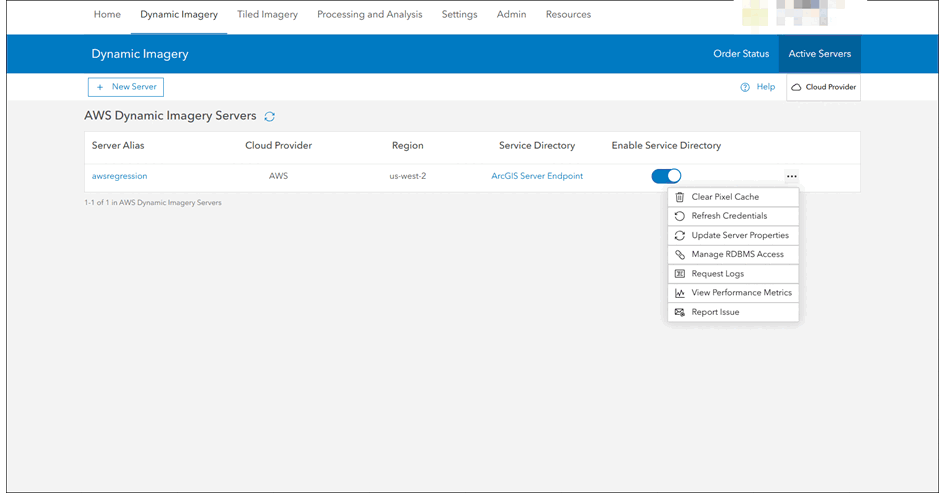This screenshot has height=493, width=945.
Task: Click the New Server button
Action: tap(126, 87)
